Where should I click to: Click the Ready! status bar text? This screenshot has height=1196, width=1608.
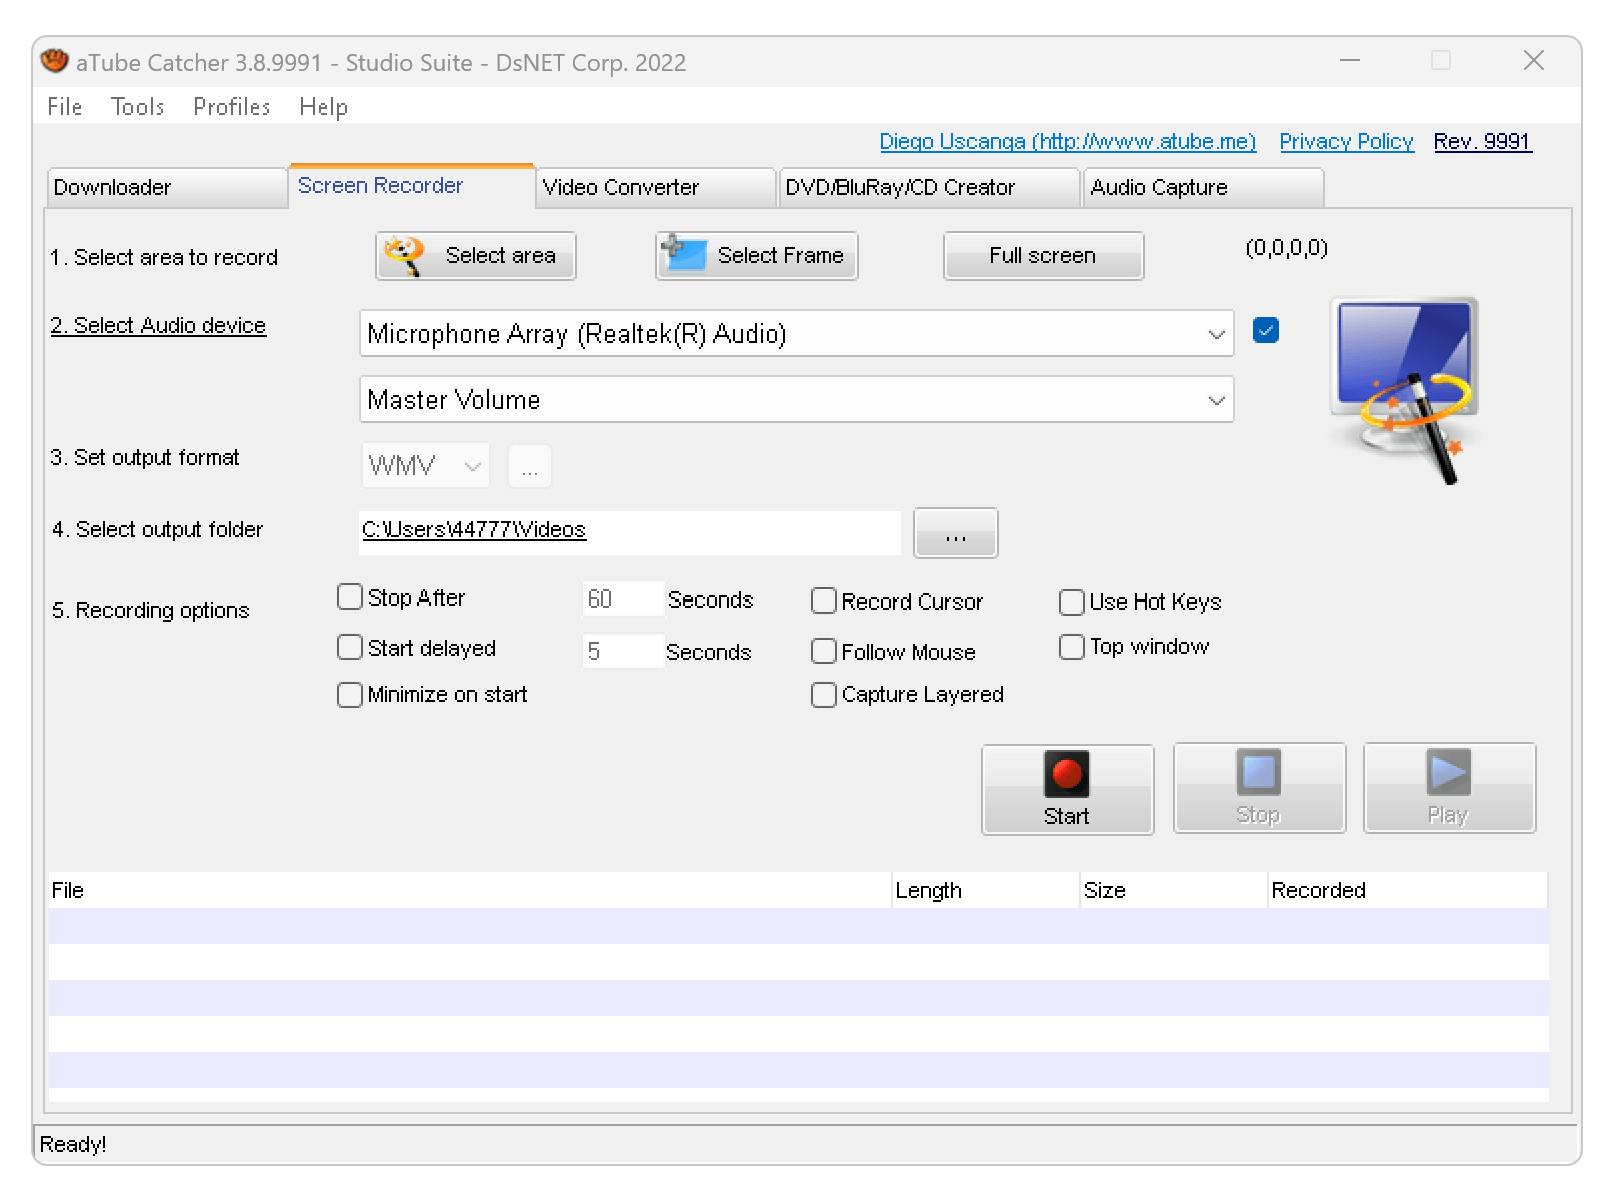tap(73, 1144)
